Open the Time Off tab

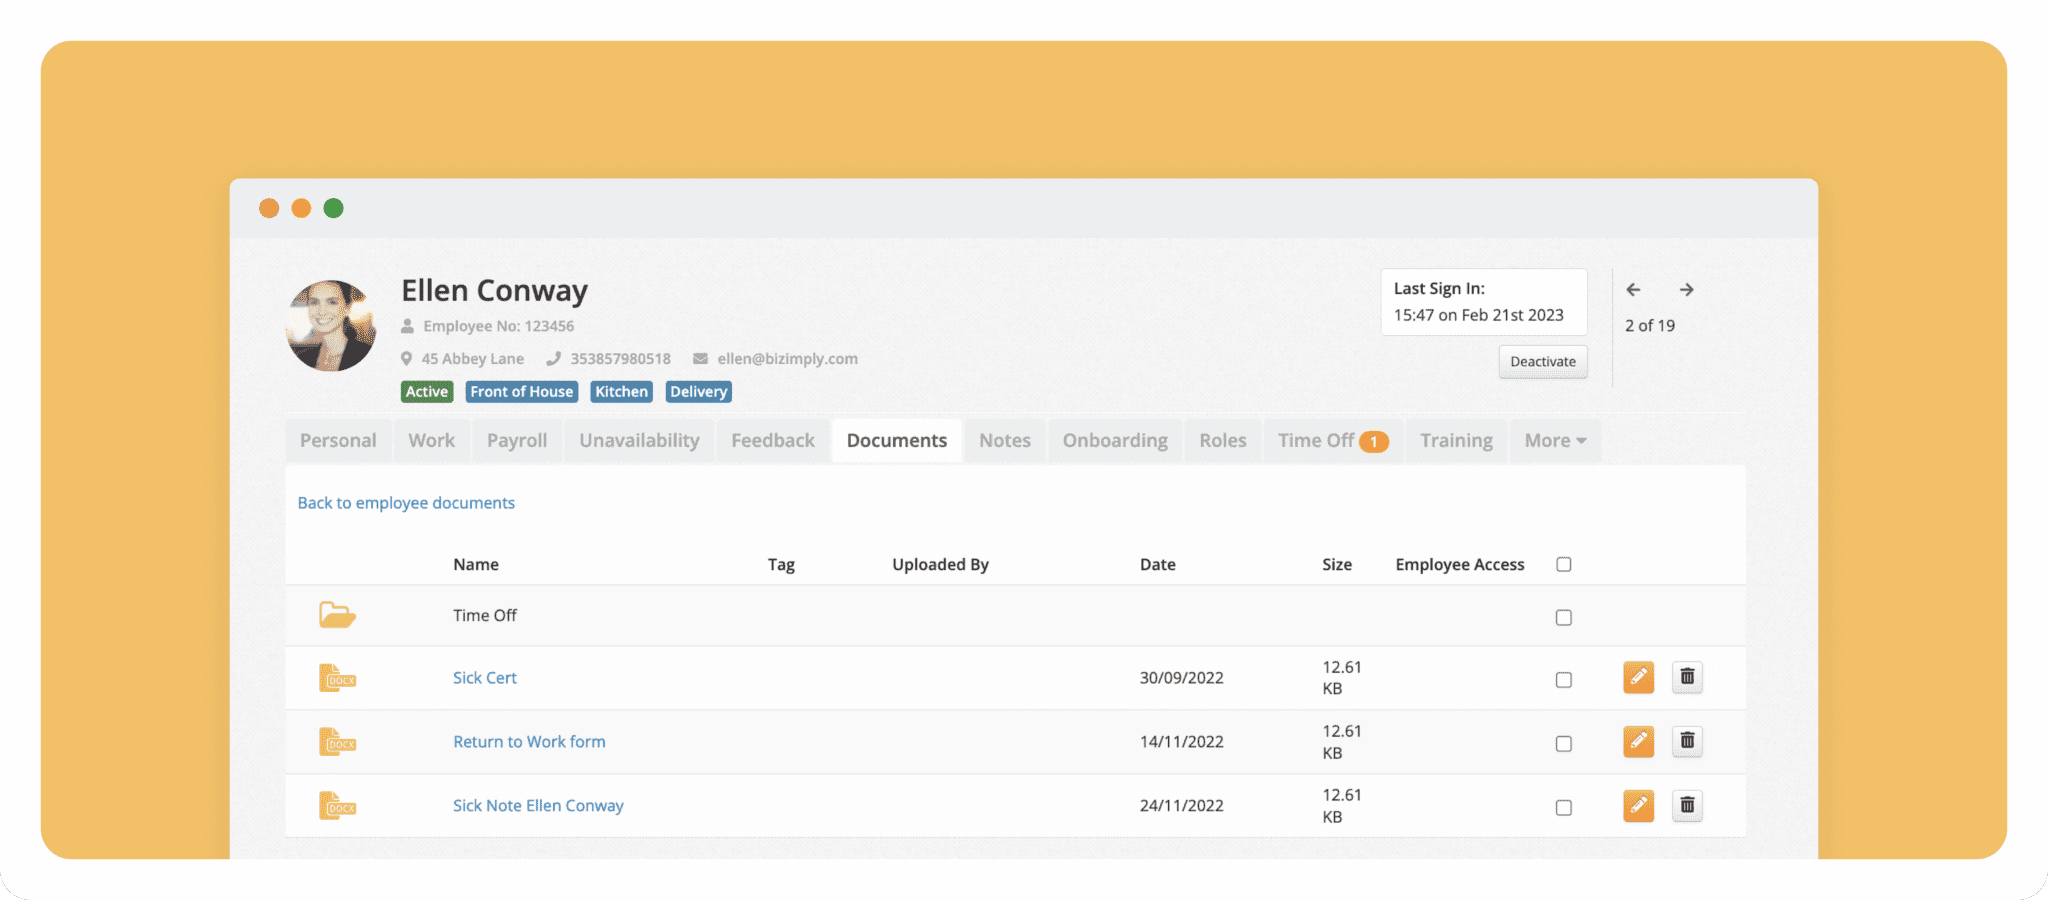click(x=1316, y=440)
